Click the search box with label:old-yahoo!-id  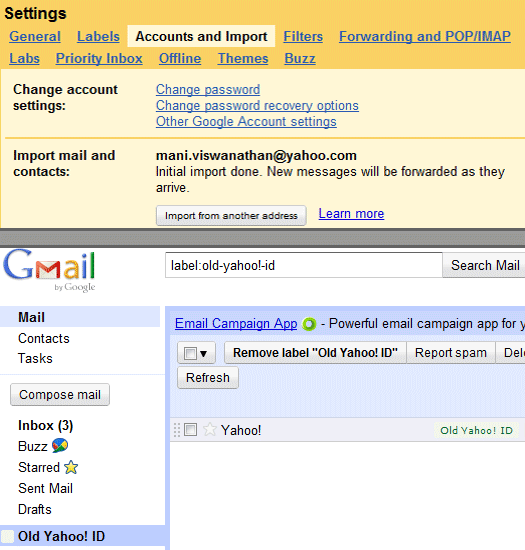pyautogui.click(x=304, y=265)
